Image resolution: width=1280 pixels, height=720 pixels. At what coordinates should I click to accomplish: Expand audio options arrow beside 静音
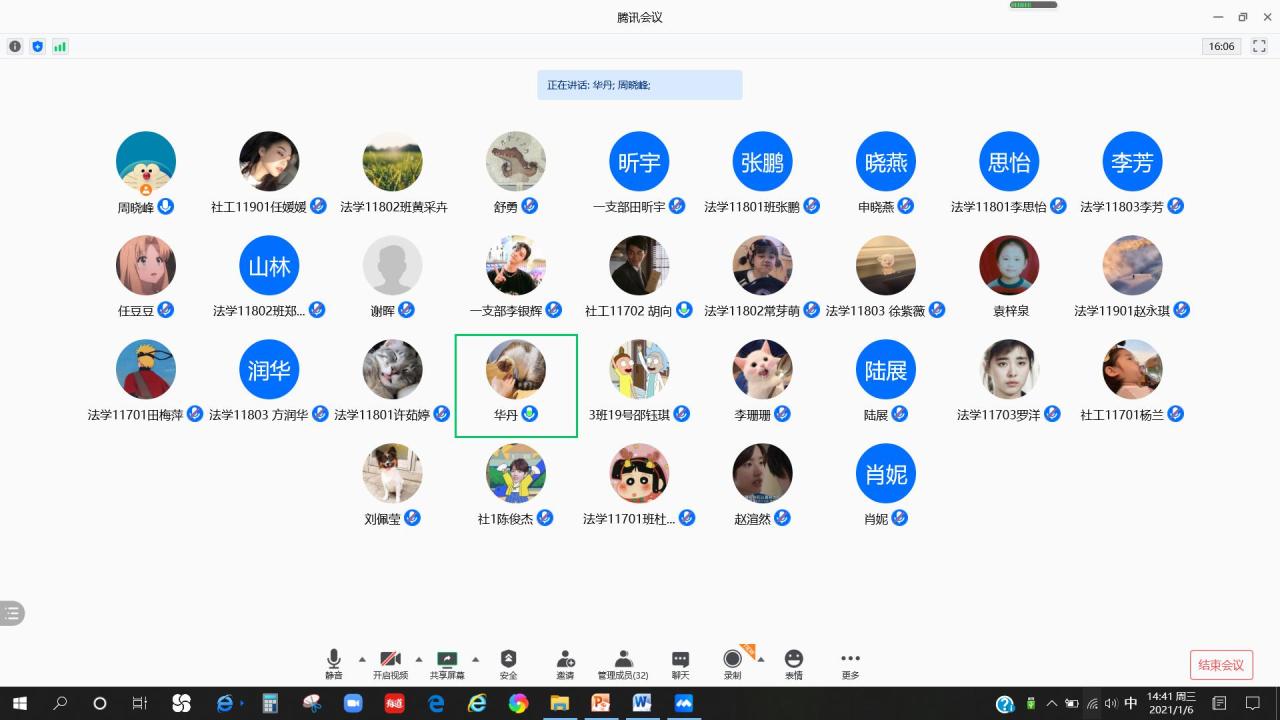point(362,659)
